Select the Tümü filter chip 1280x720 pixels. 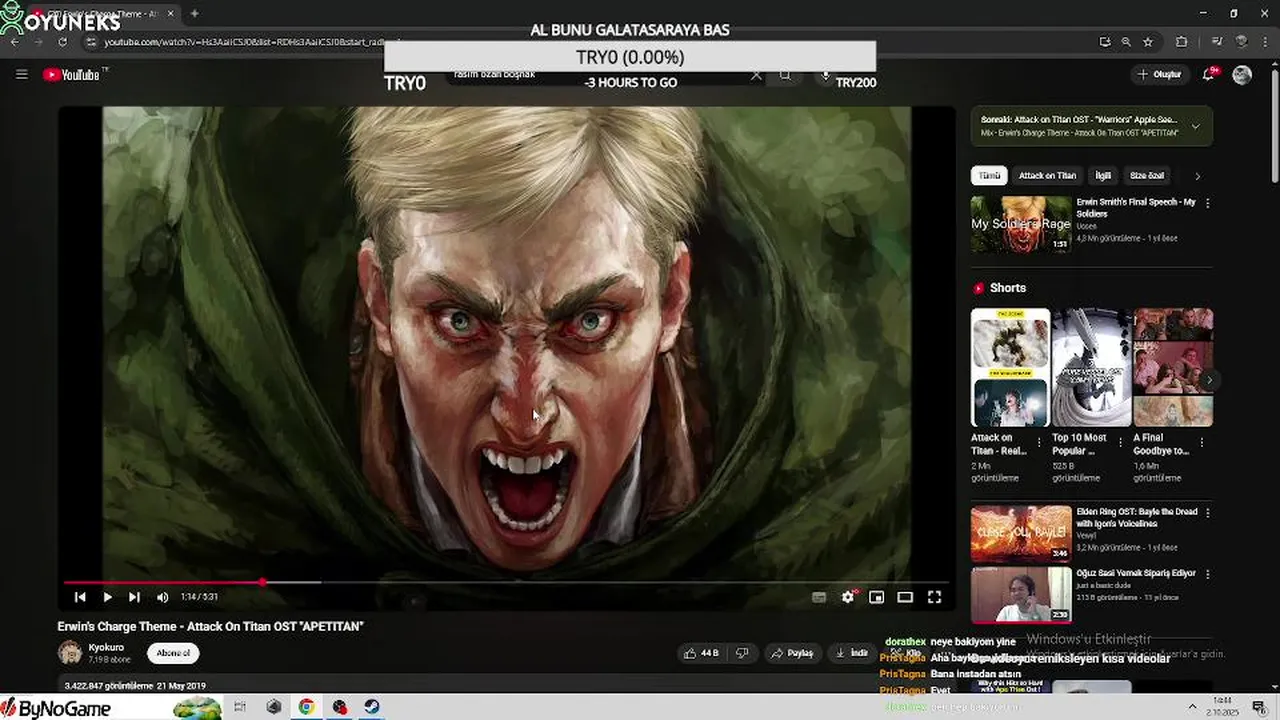(x=989, y=176)
